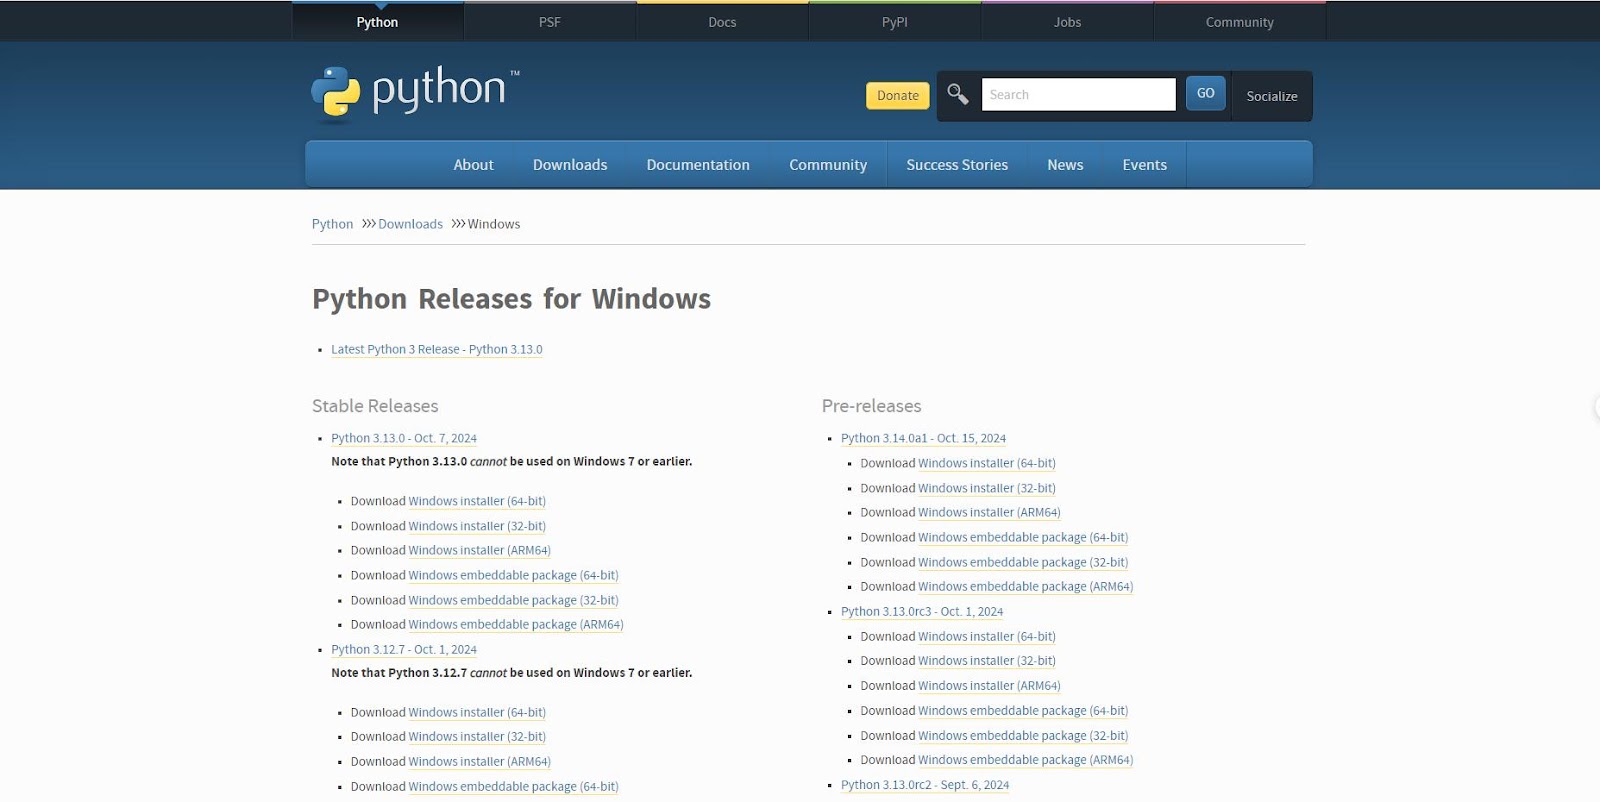Click the Pre-releases heading
This screenshot has width=1600, height=802.
pos(872,406)
